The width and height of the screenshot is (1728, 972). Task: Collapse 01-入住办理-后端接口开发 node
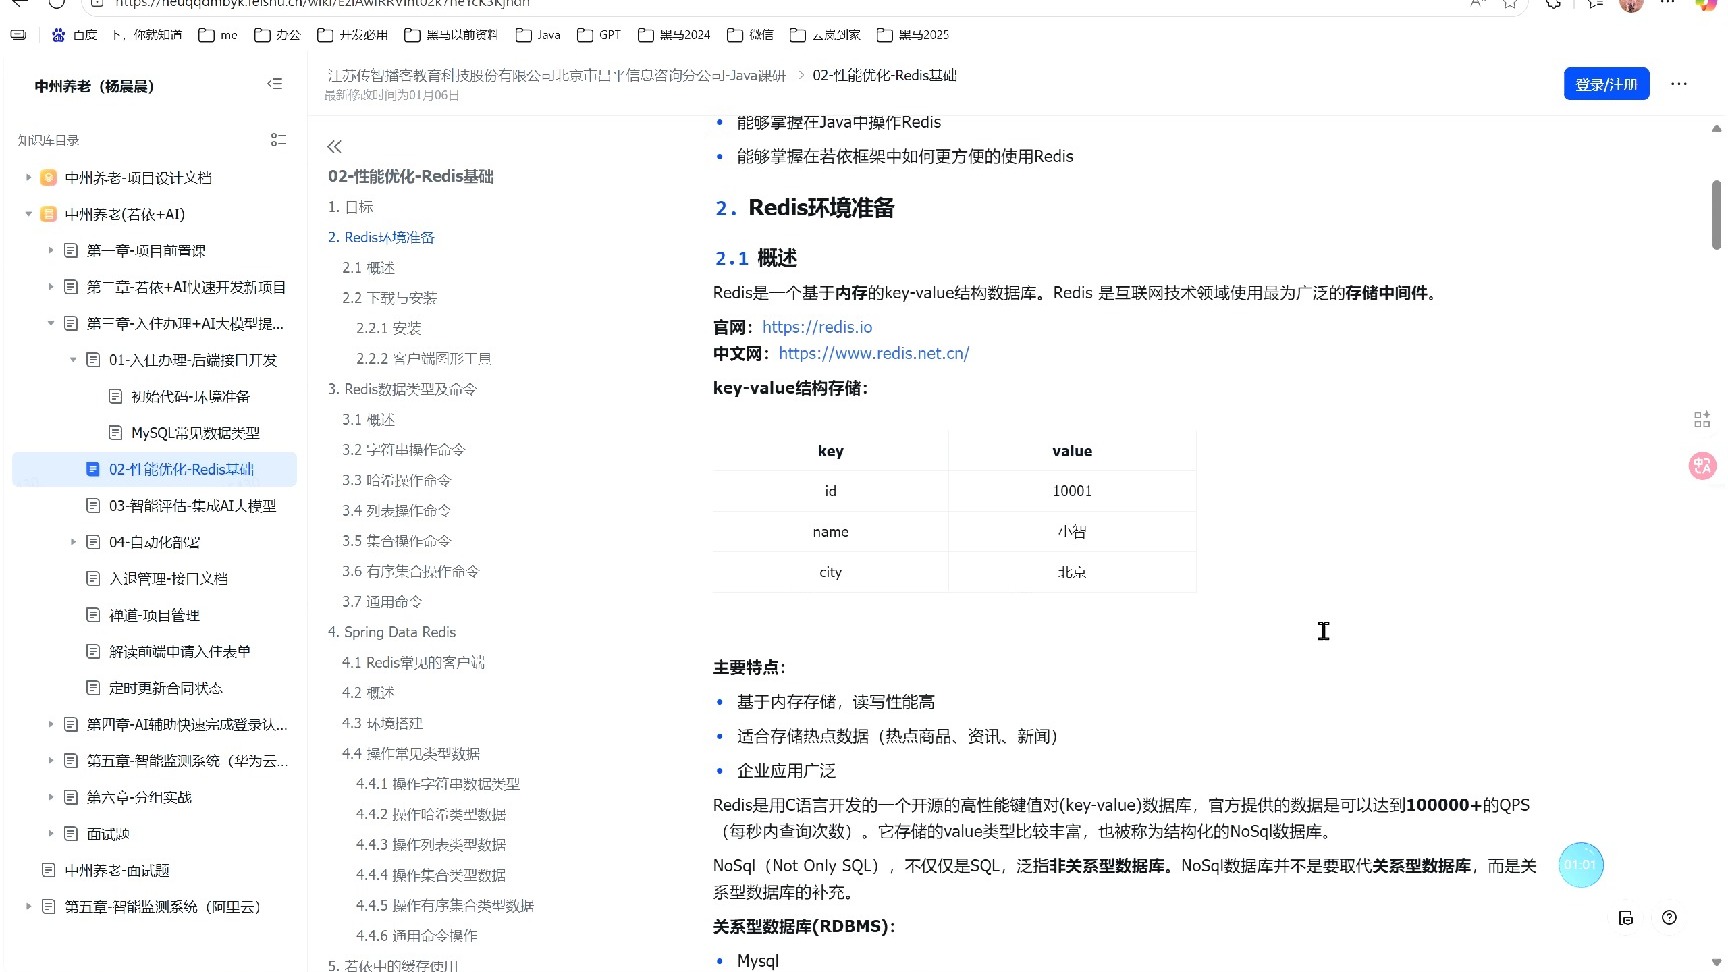coord(73,360)
